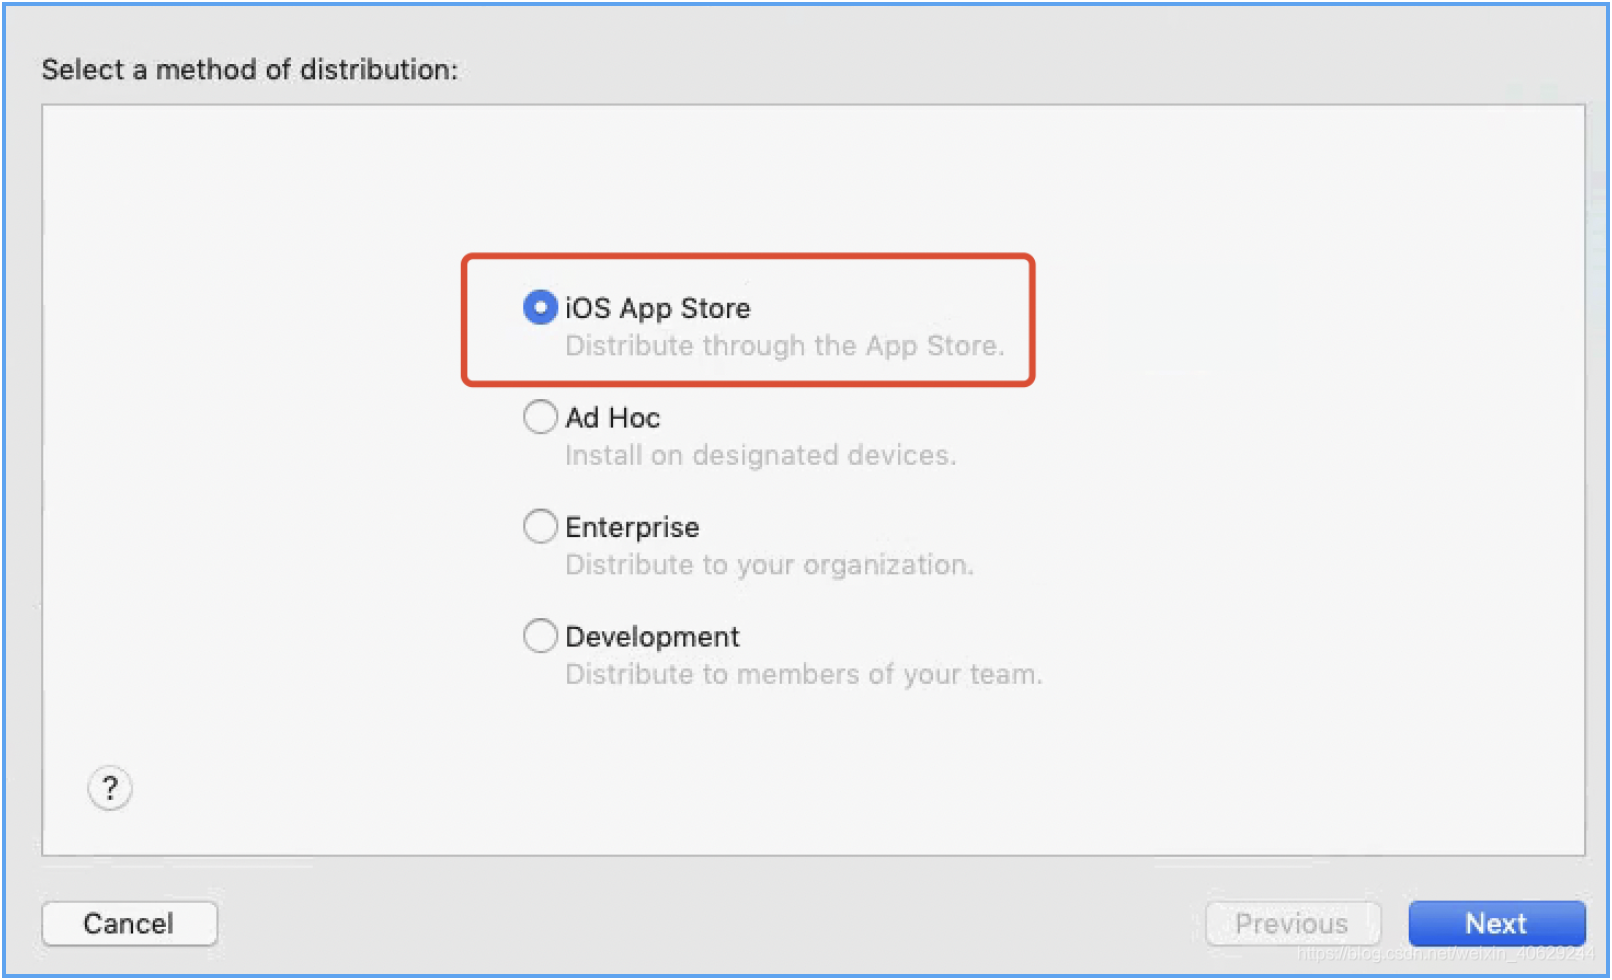Click the Cancel button
1612x980 pixels.
(129, 923)
